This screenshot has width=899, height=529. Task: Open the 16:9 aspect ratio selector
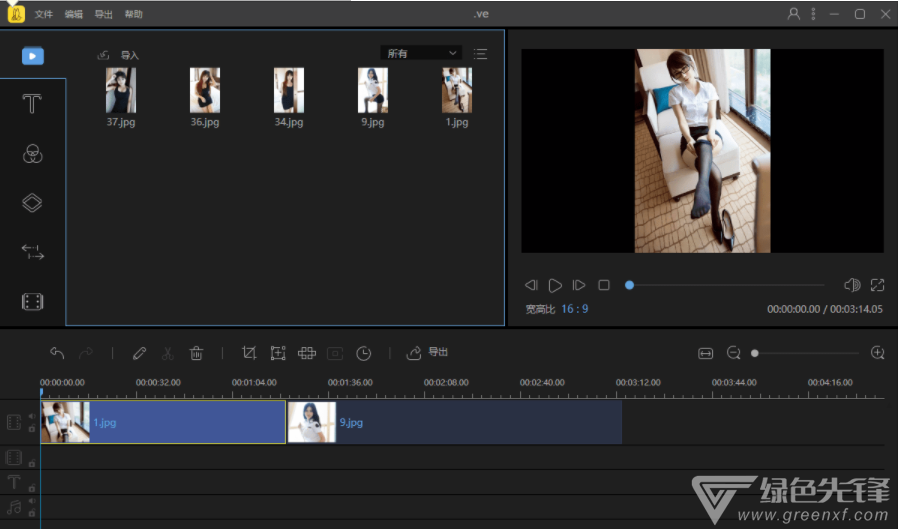(574, 309)
